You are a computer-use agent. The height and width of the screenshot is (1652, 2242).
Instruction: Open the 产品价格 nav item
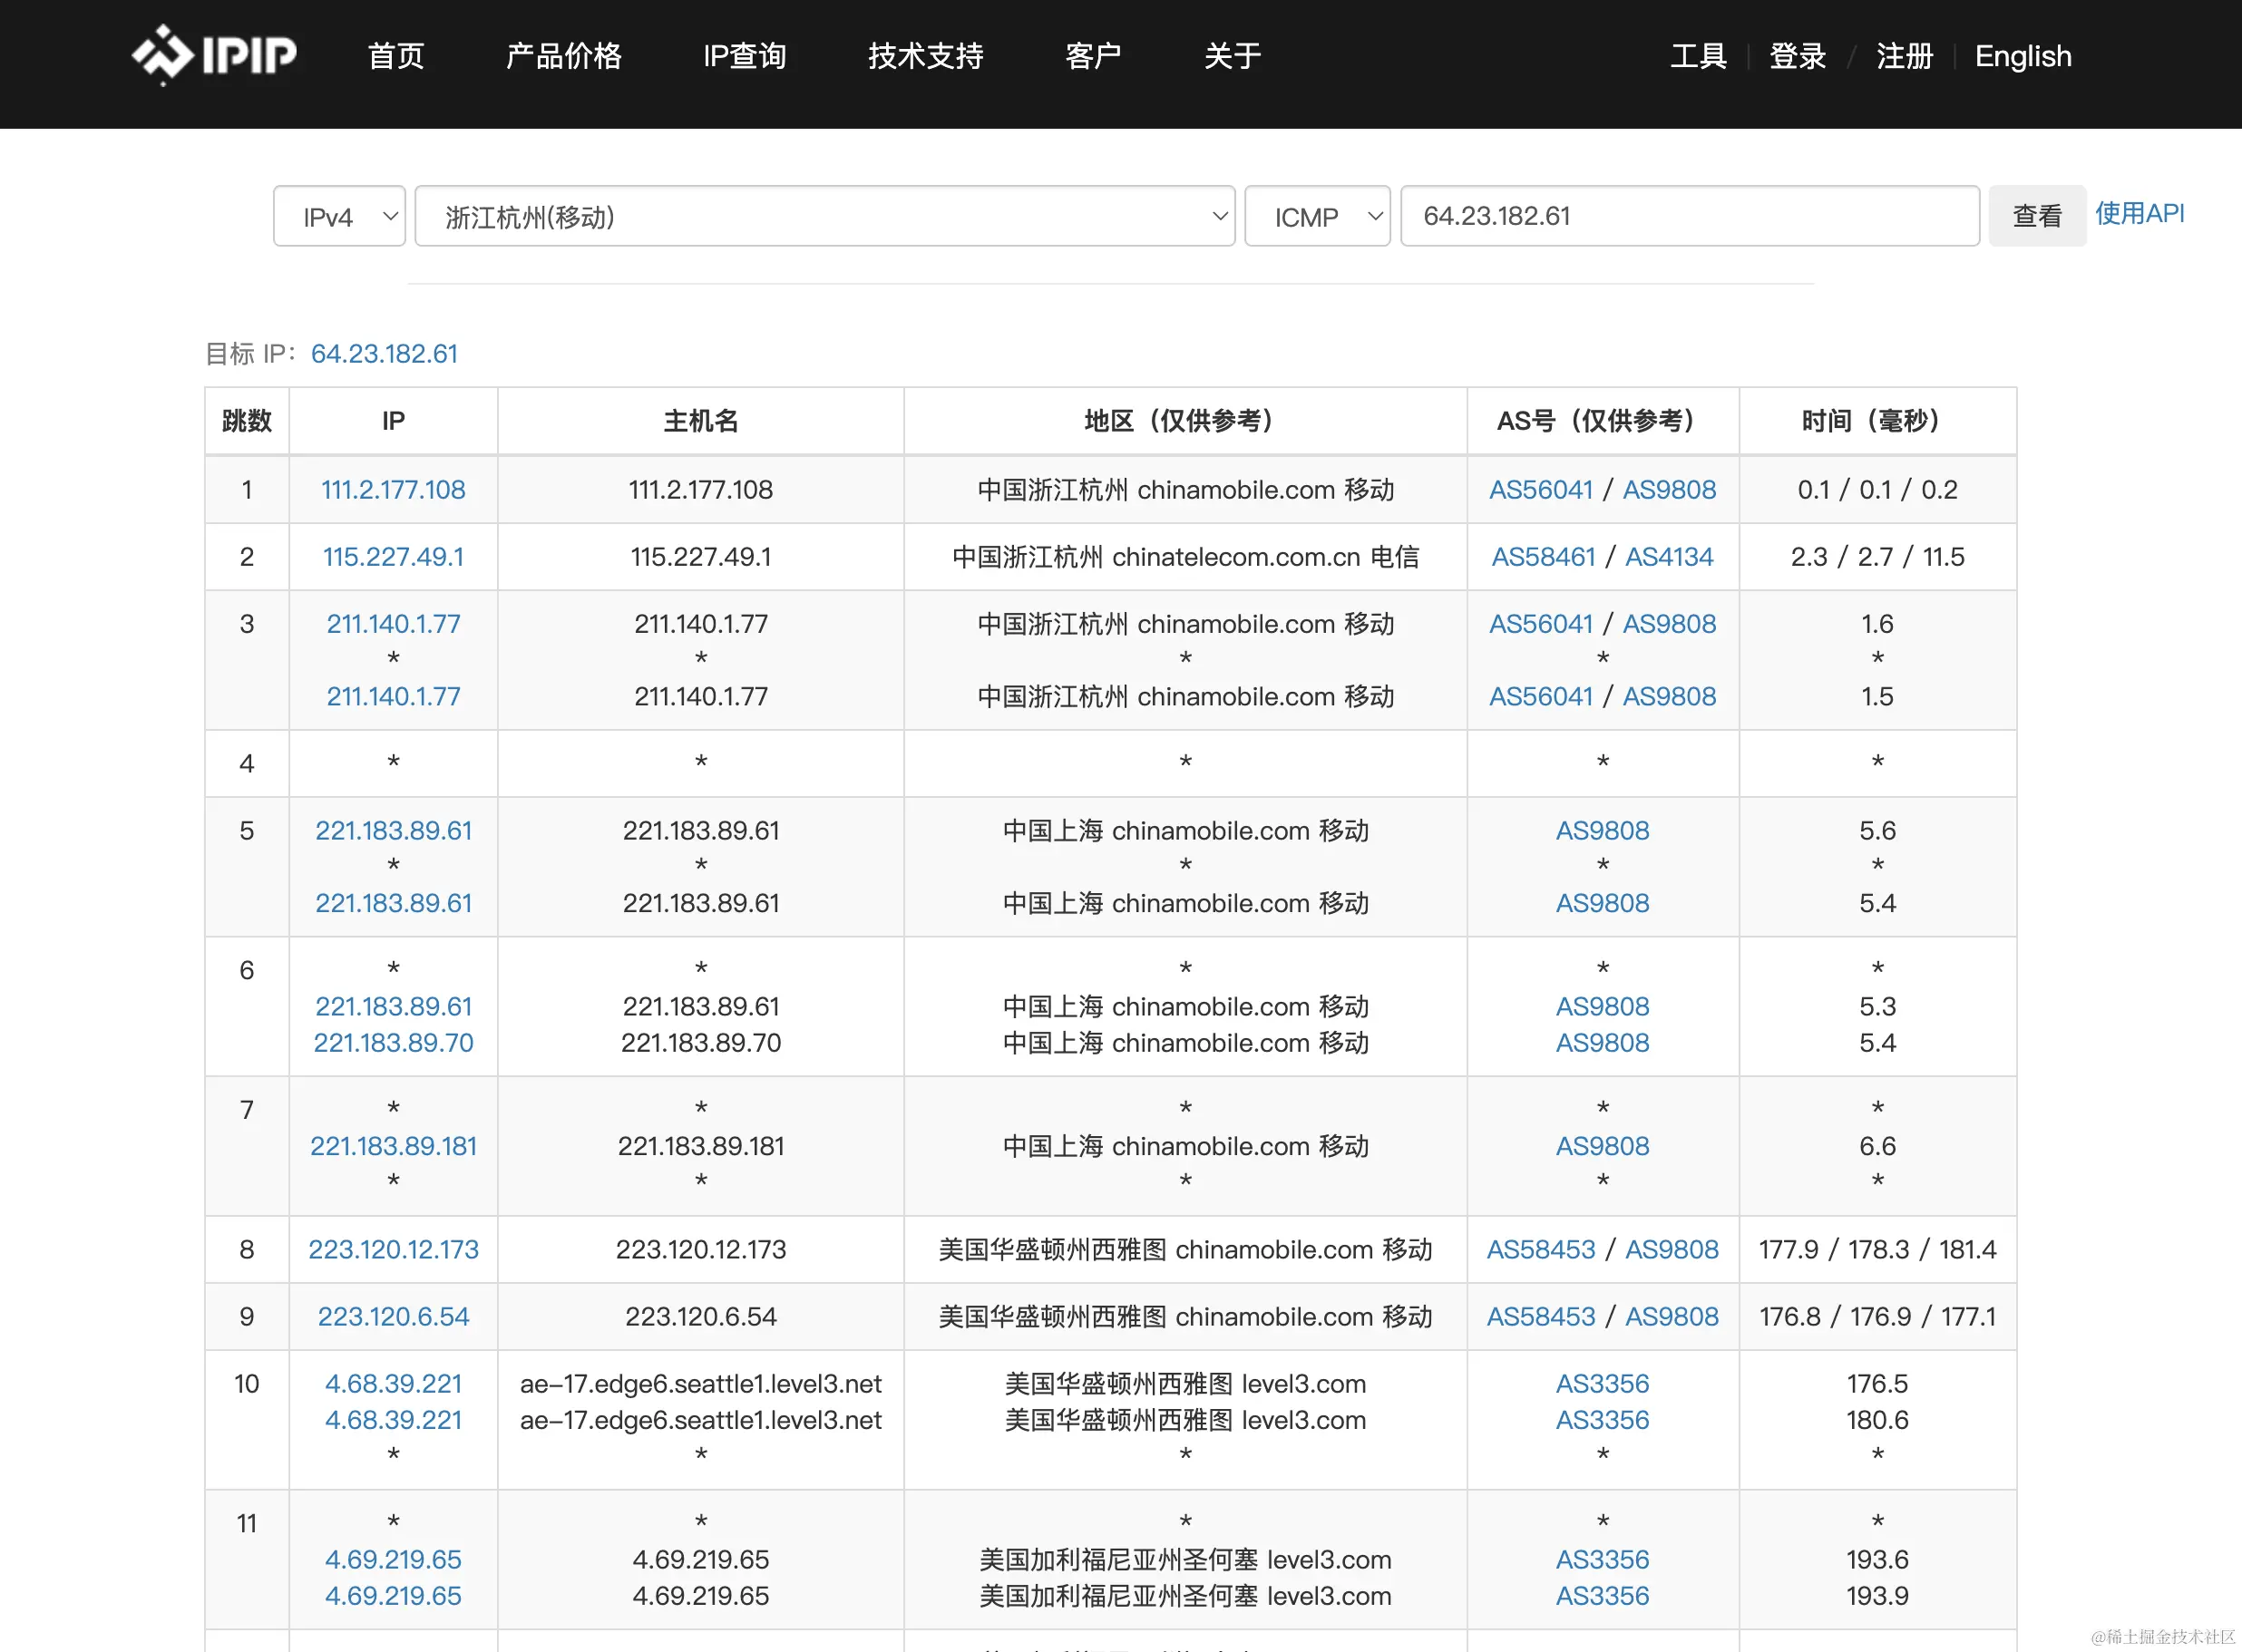[x=564, y=56]
